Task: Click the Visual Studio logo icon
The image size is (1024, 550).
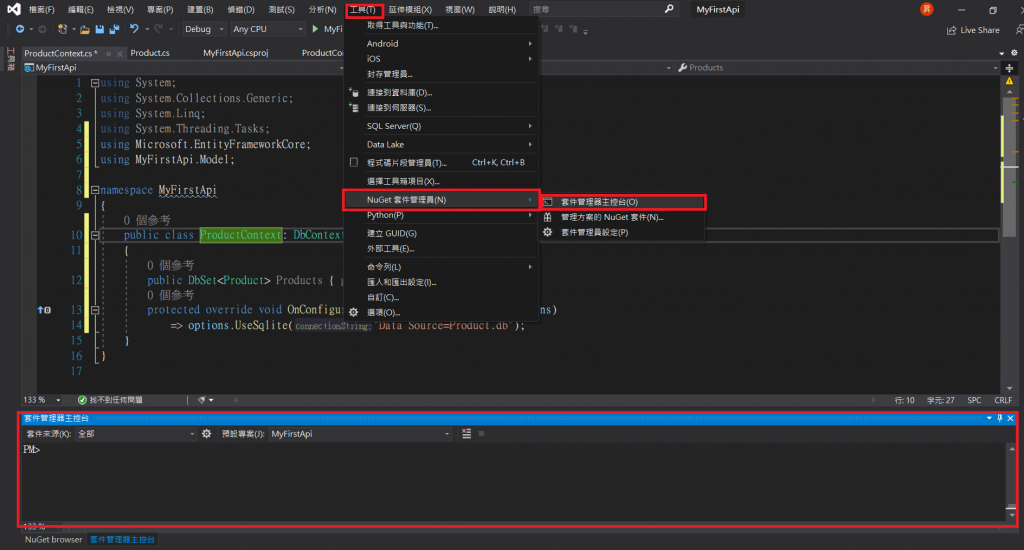Action: coord(13,9)
